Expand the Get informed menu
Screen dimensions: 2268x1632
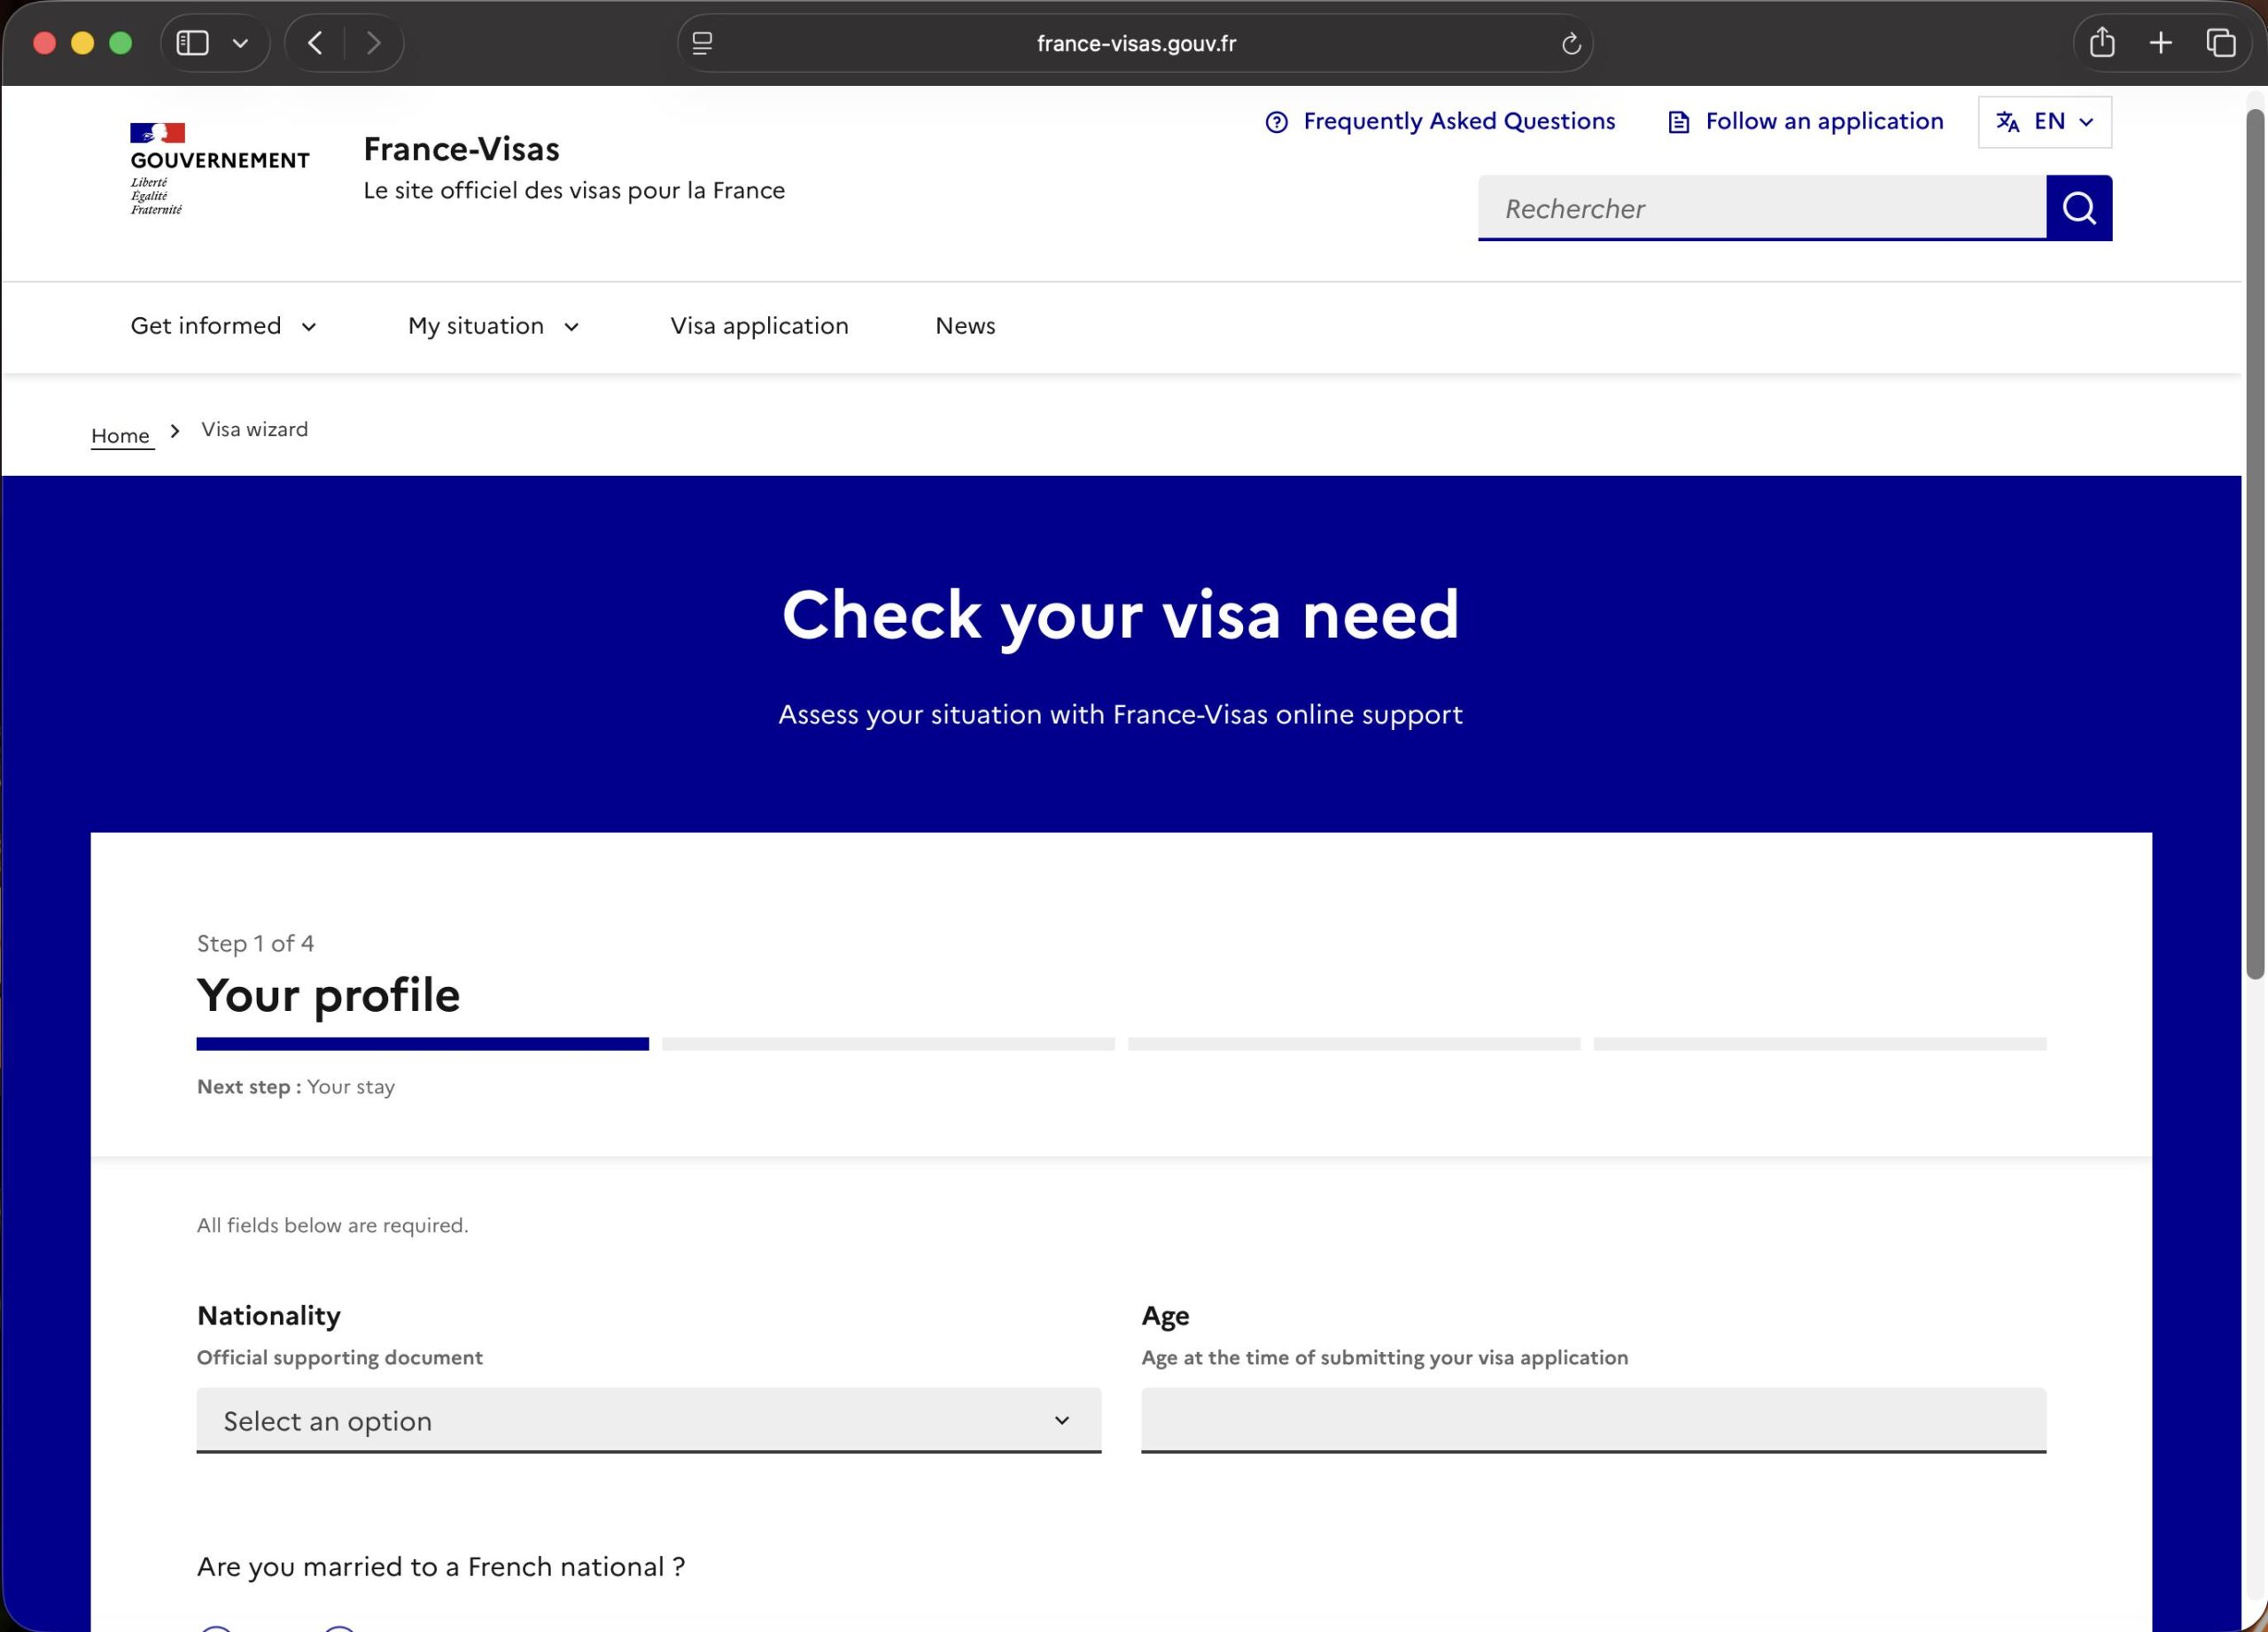pyautogui.click(x=223, y=326)
